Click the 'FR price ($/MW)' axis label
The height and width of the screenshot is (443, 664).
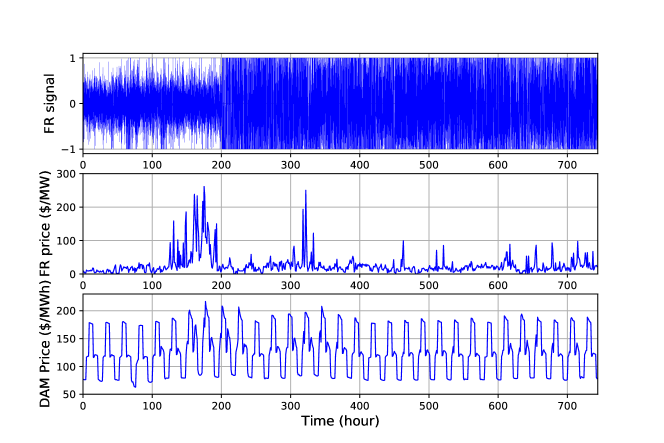(44, 224)
